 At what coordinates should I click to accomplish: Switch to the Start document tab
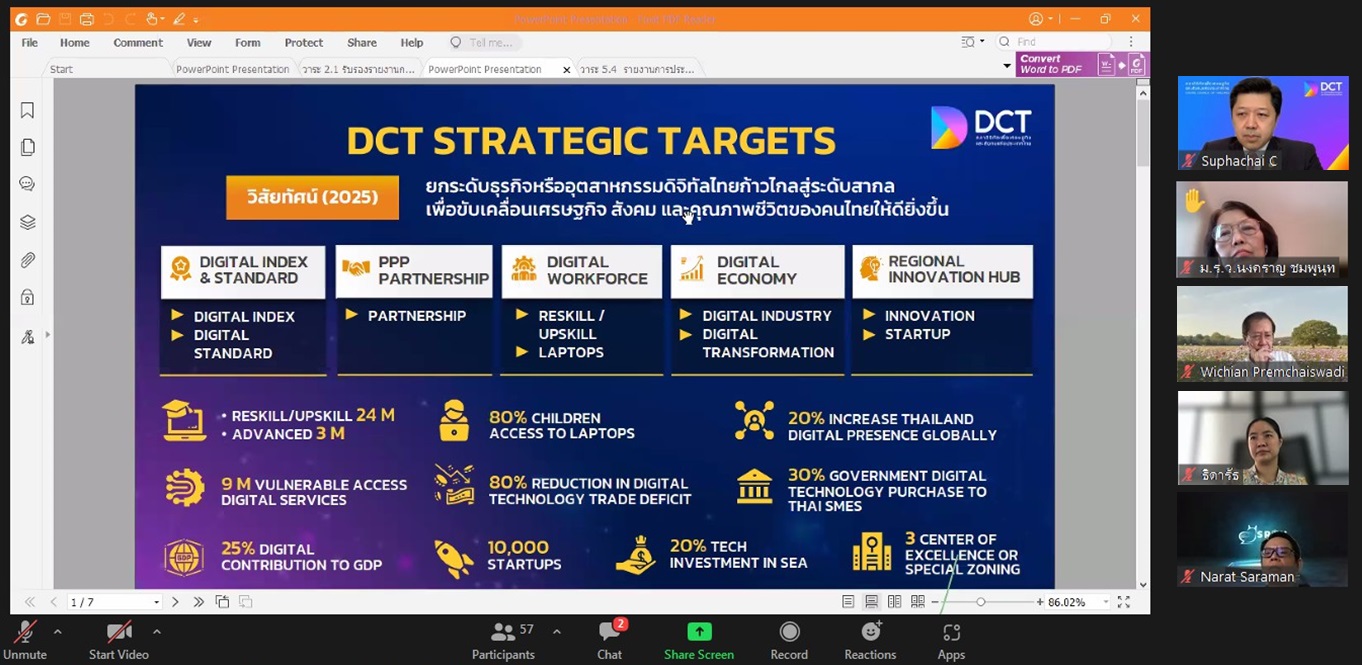(x=107, y=69)
